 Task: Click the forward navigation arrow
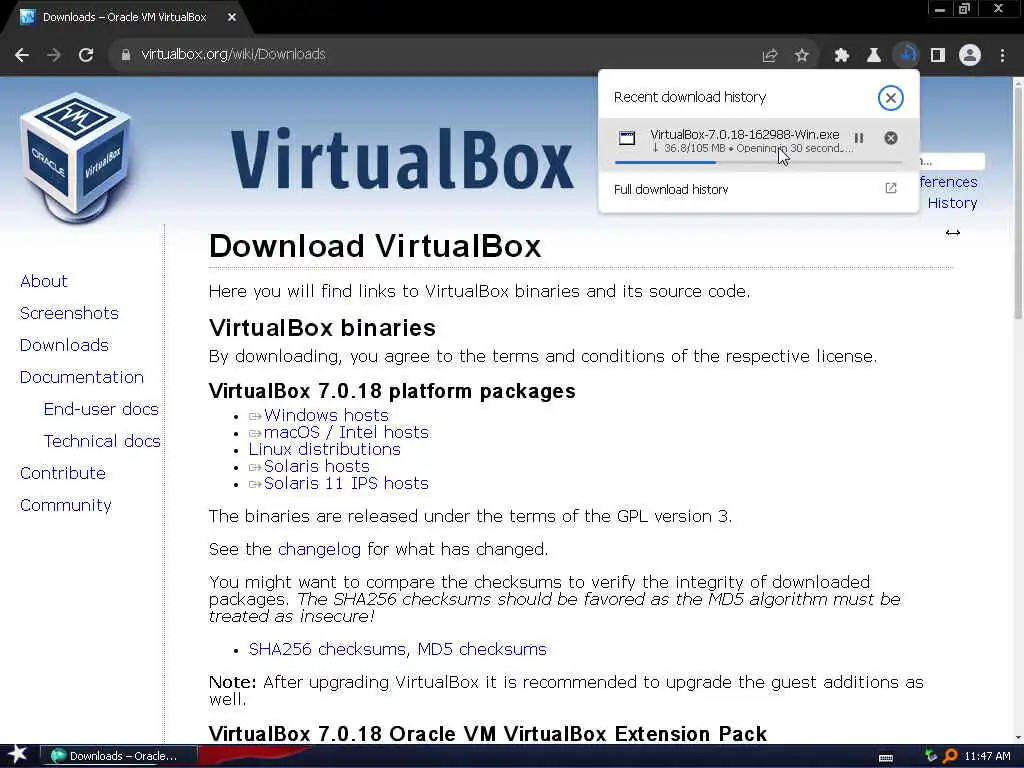[54, 55]
